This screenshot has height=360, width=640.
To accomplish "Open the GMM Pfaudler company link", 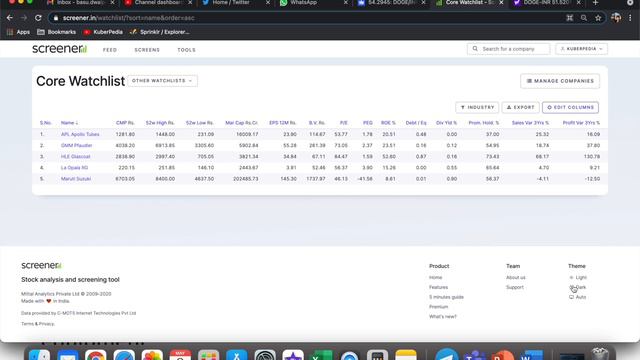I will click(76, 145).
